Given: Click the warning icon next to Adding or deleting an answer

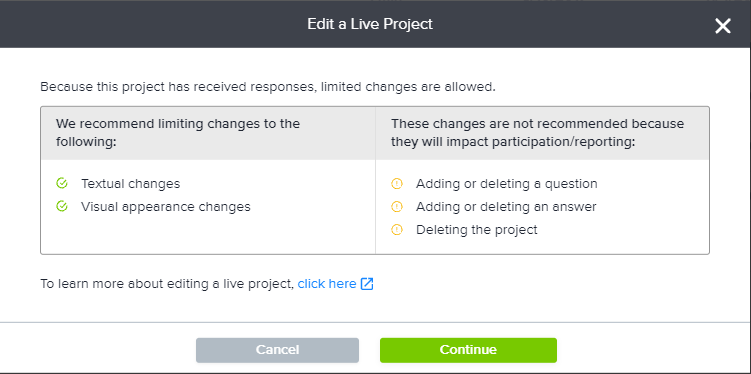Looking at the screenshot, I should pyautogui.click(x=397, y=206).
